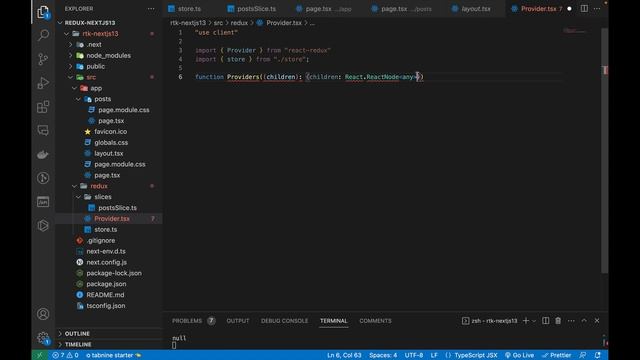The height and width of the screenshot is (360, 640).
Task: Open the Run and Debug icon
Action: pos(43,83)
